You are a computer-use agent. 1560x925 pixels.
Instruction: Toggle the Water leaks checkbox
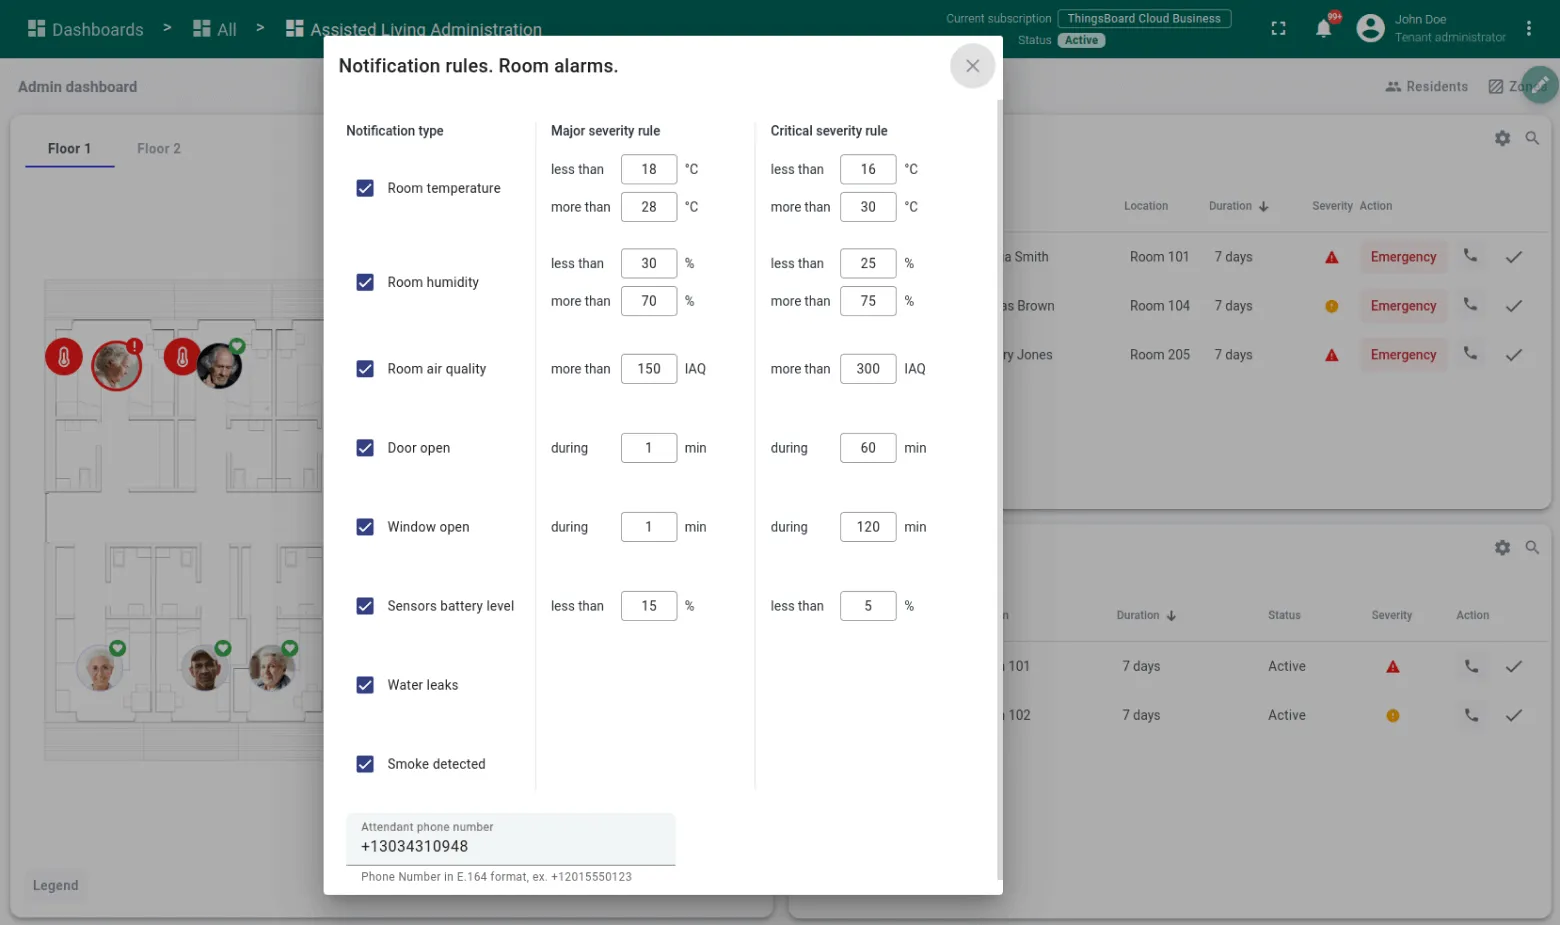[x=365, y=685]
